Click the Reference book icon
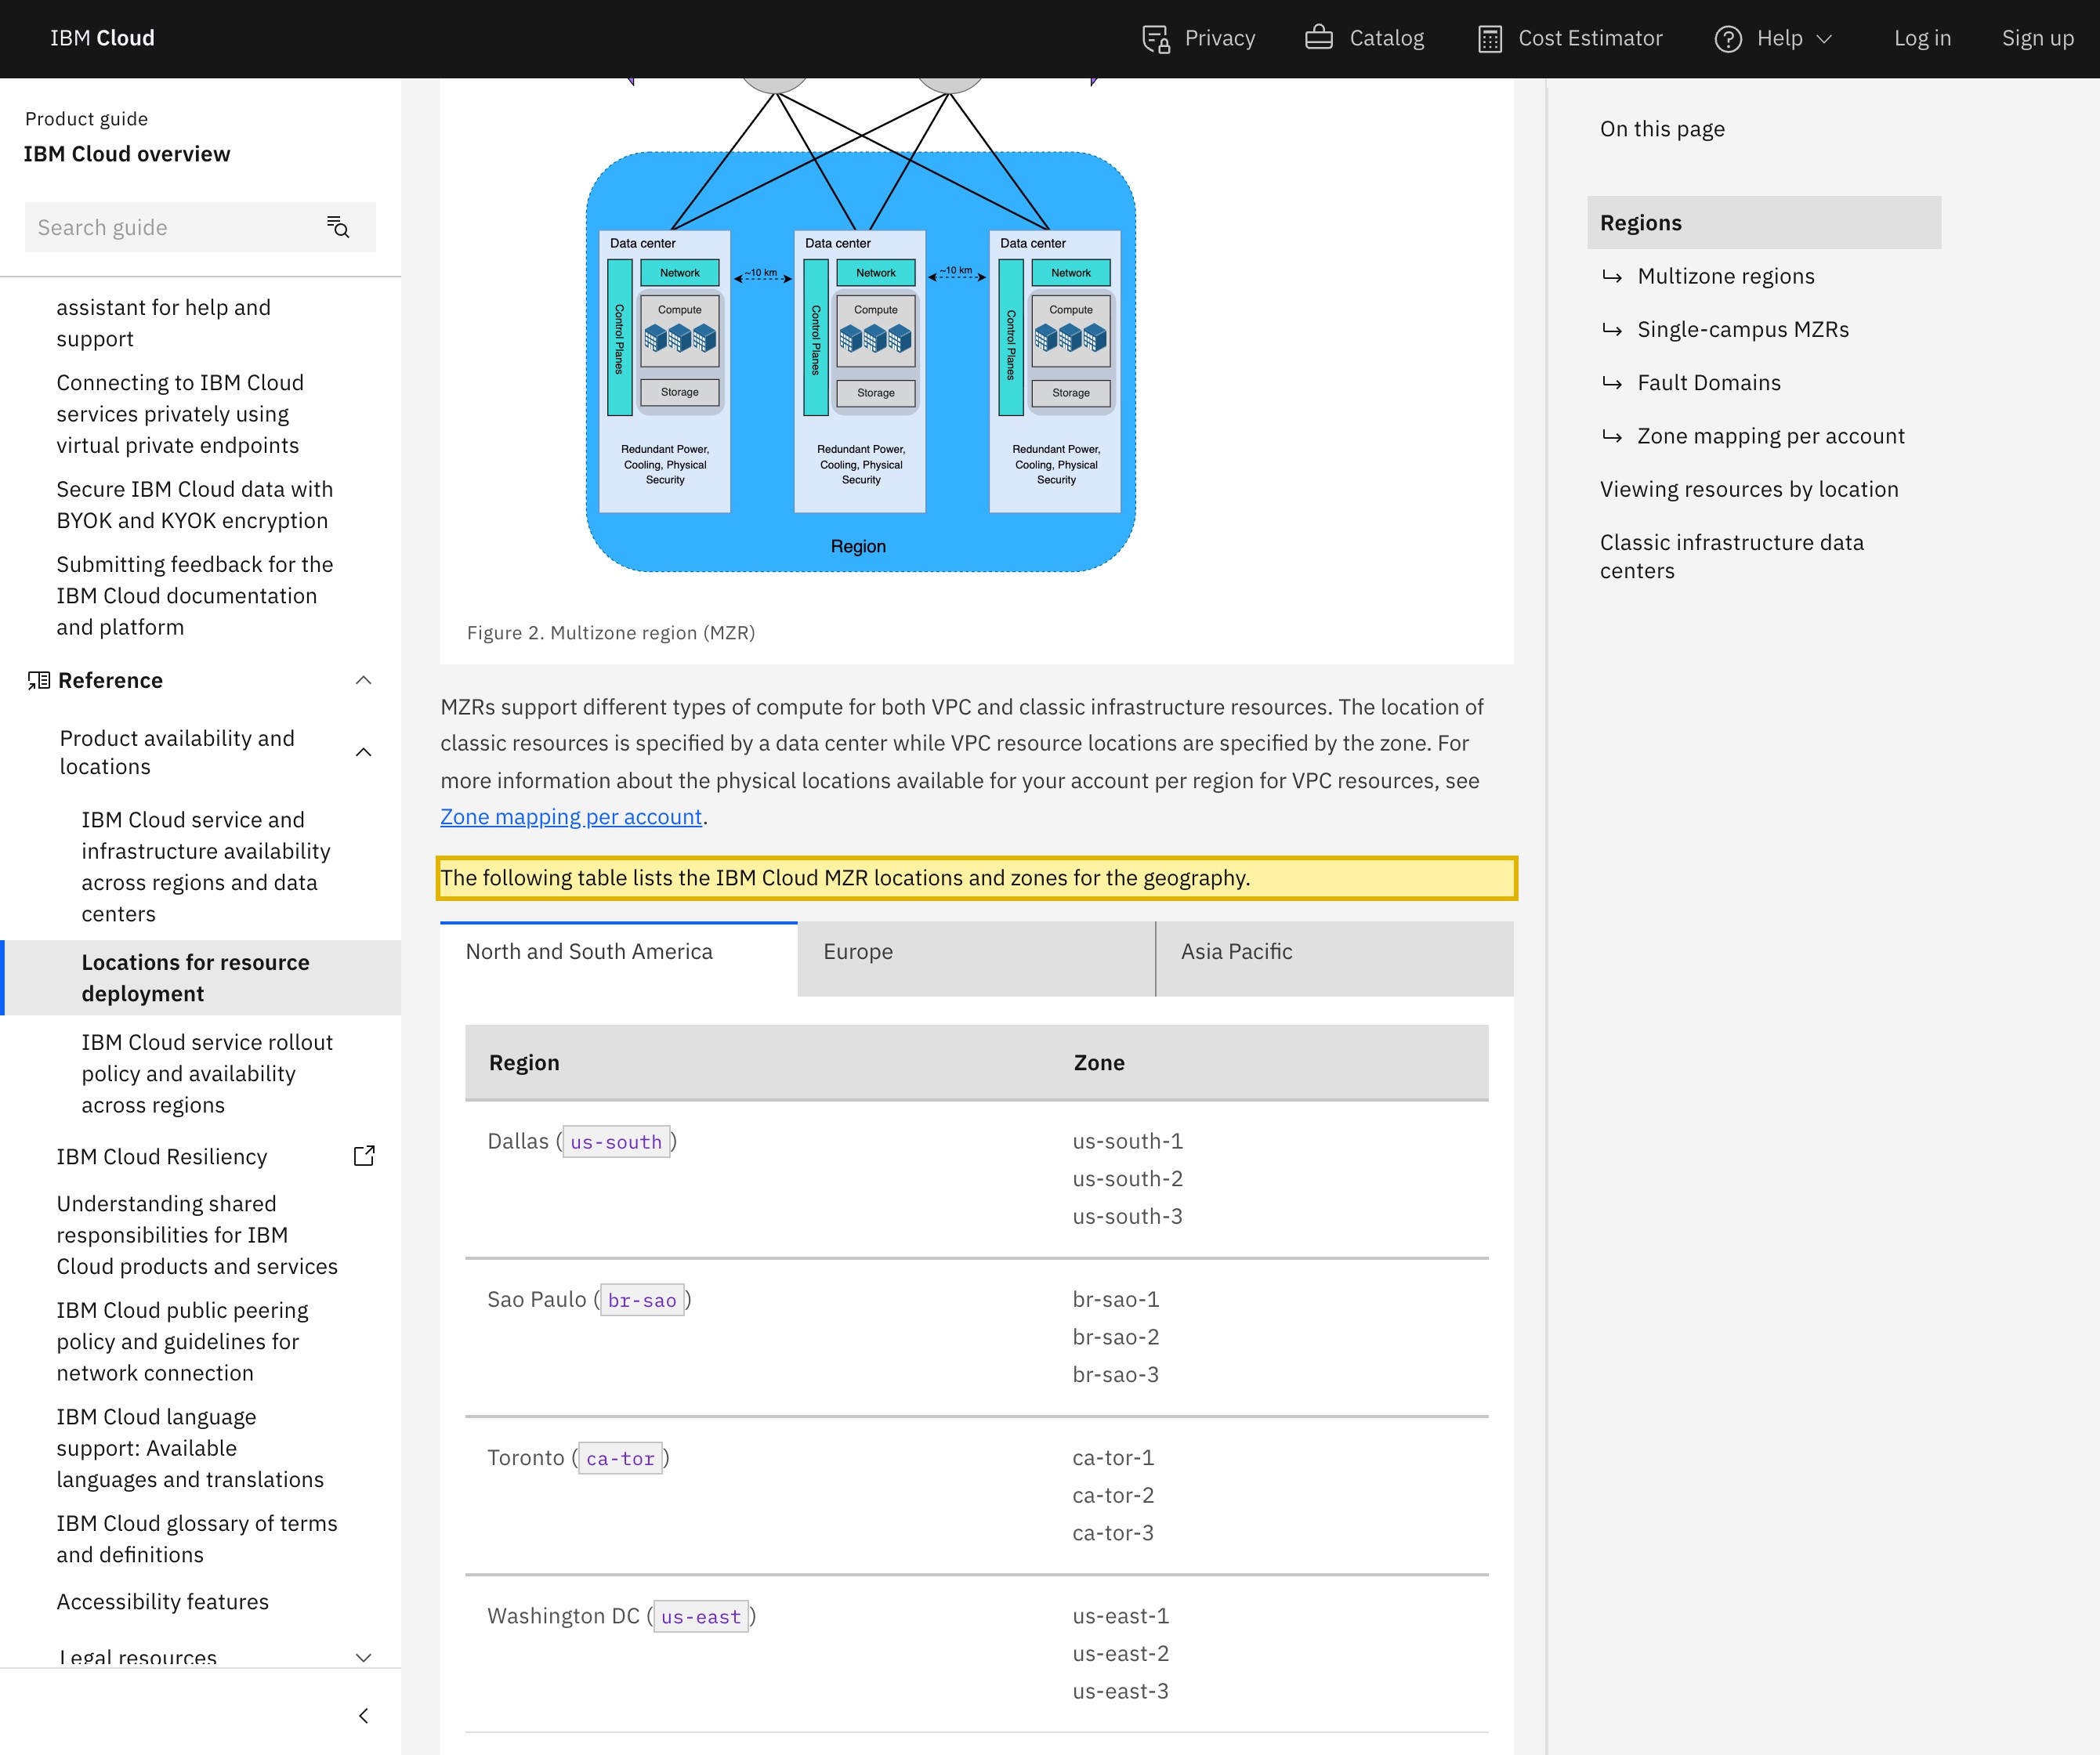This screenshot has width=2100, height=1755. [x=39, y=681]
